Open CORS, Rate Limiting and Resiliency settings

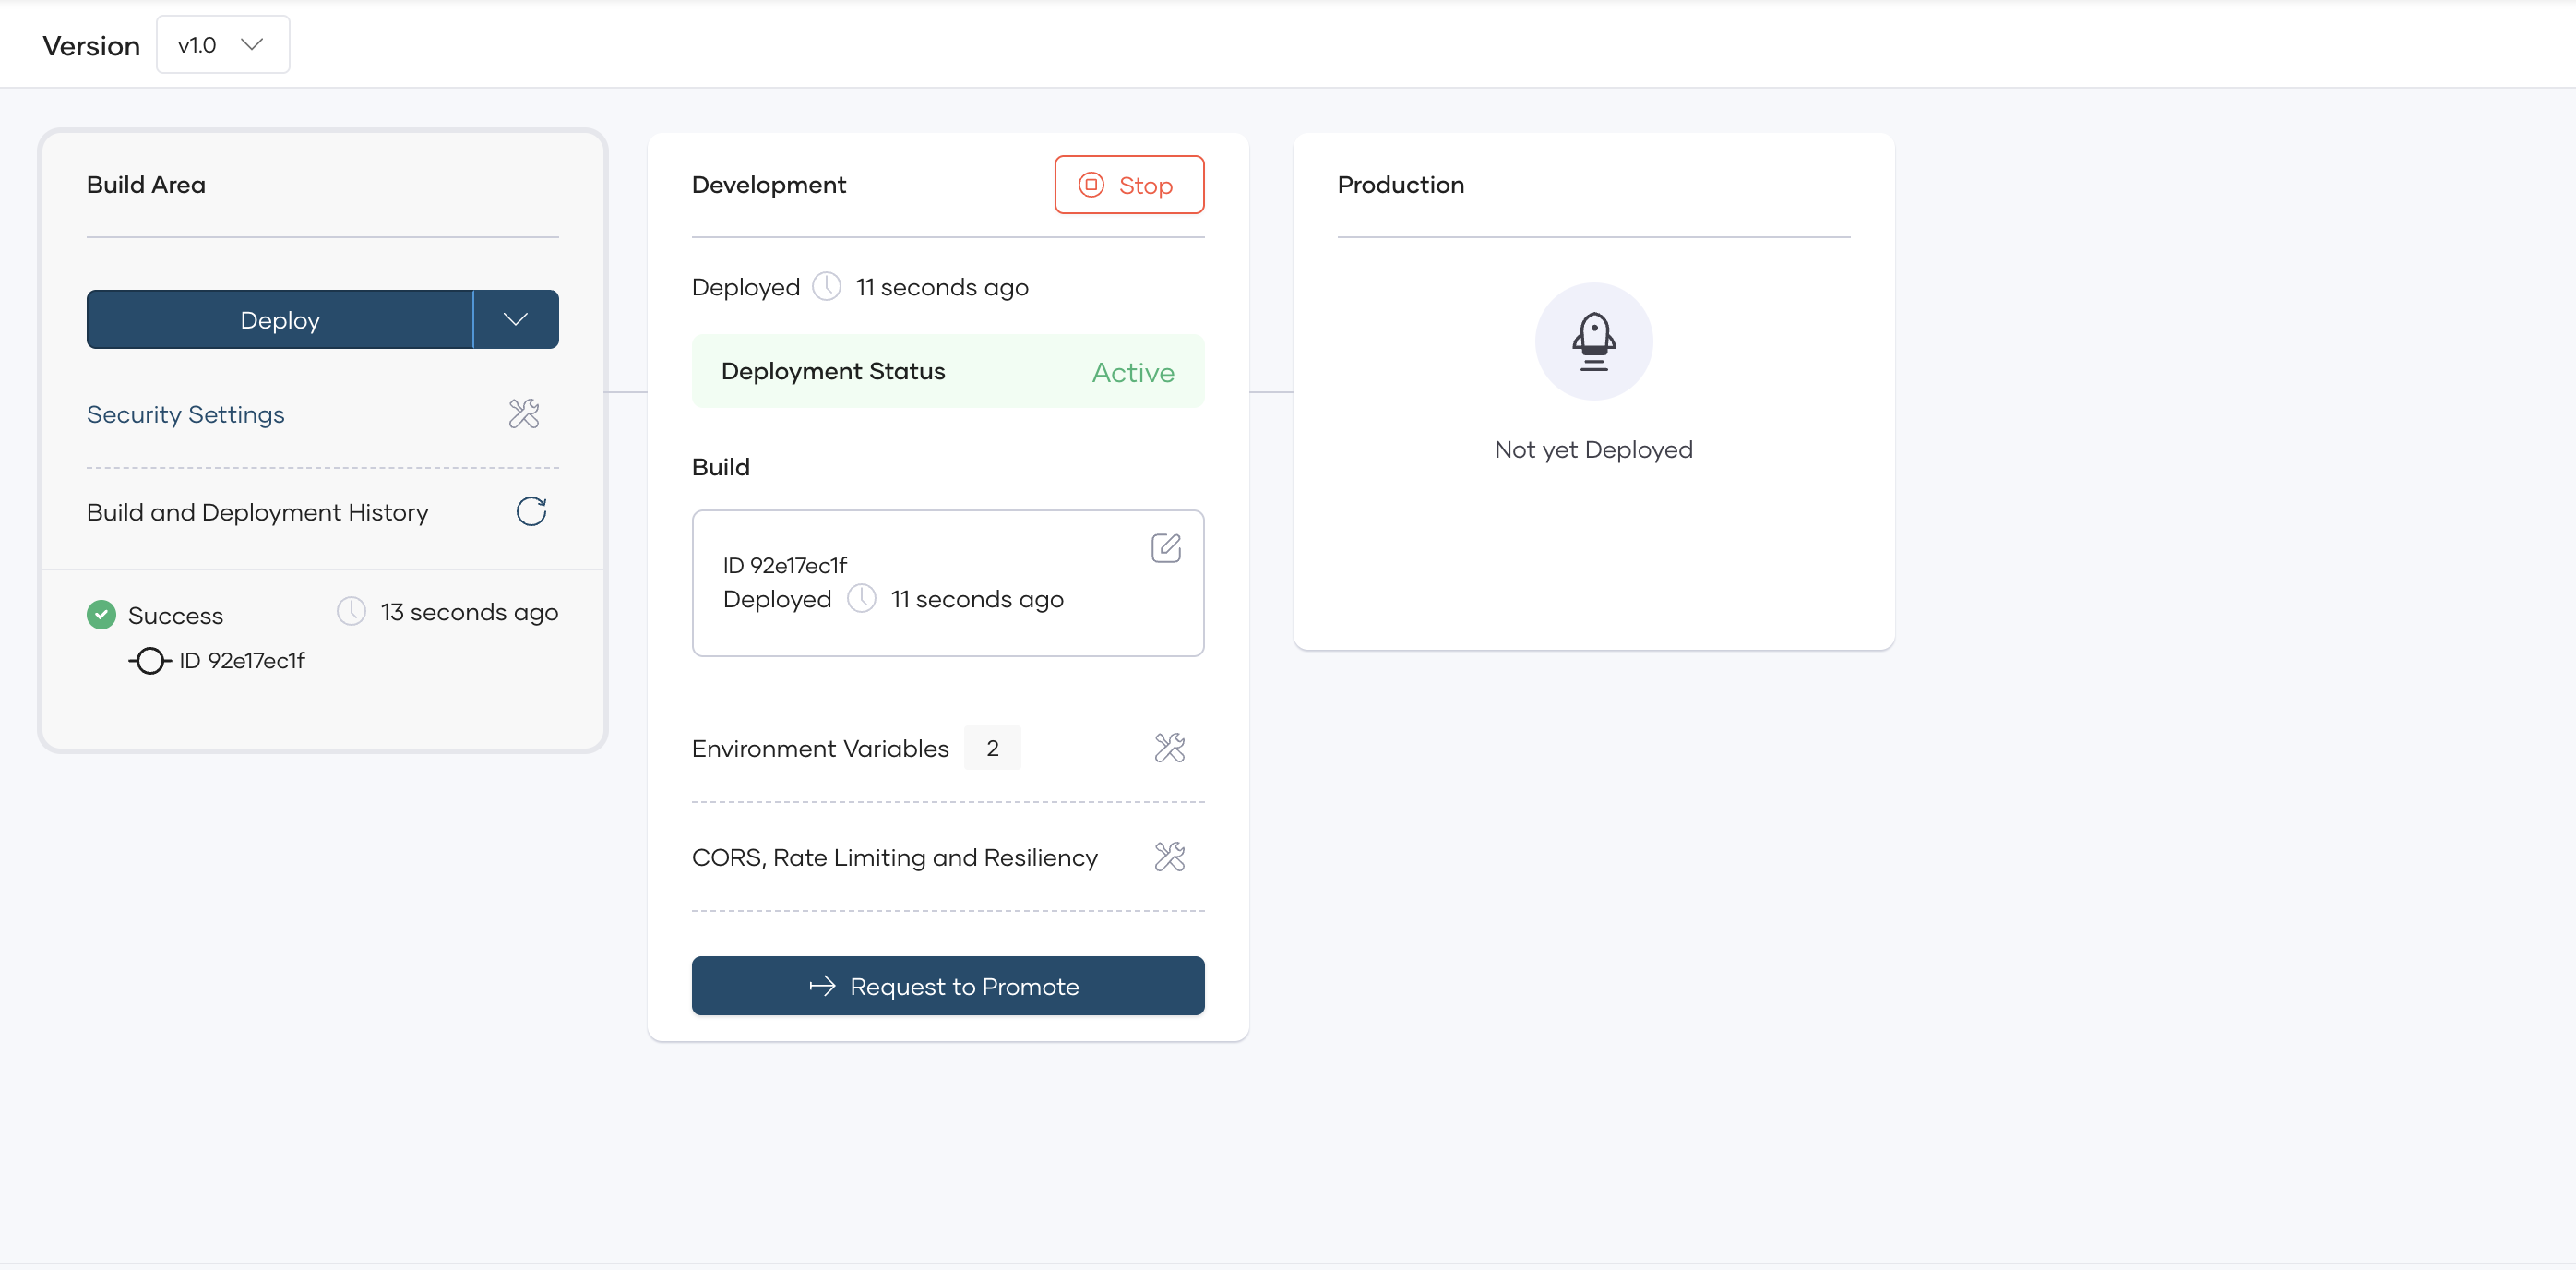coord(1169,856)
